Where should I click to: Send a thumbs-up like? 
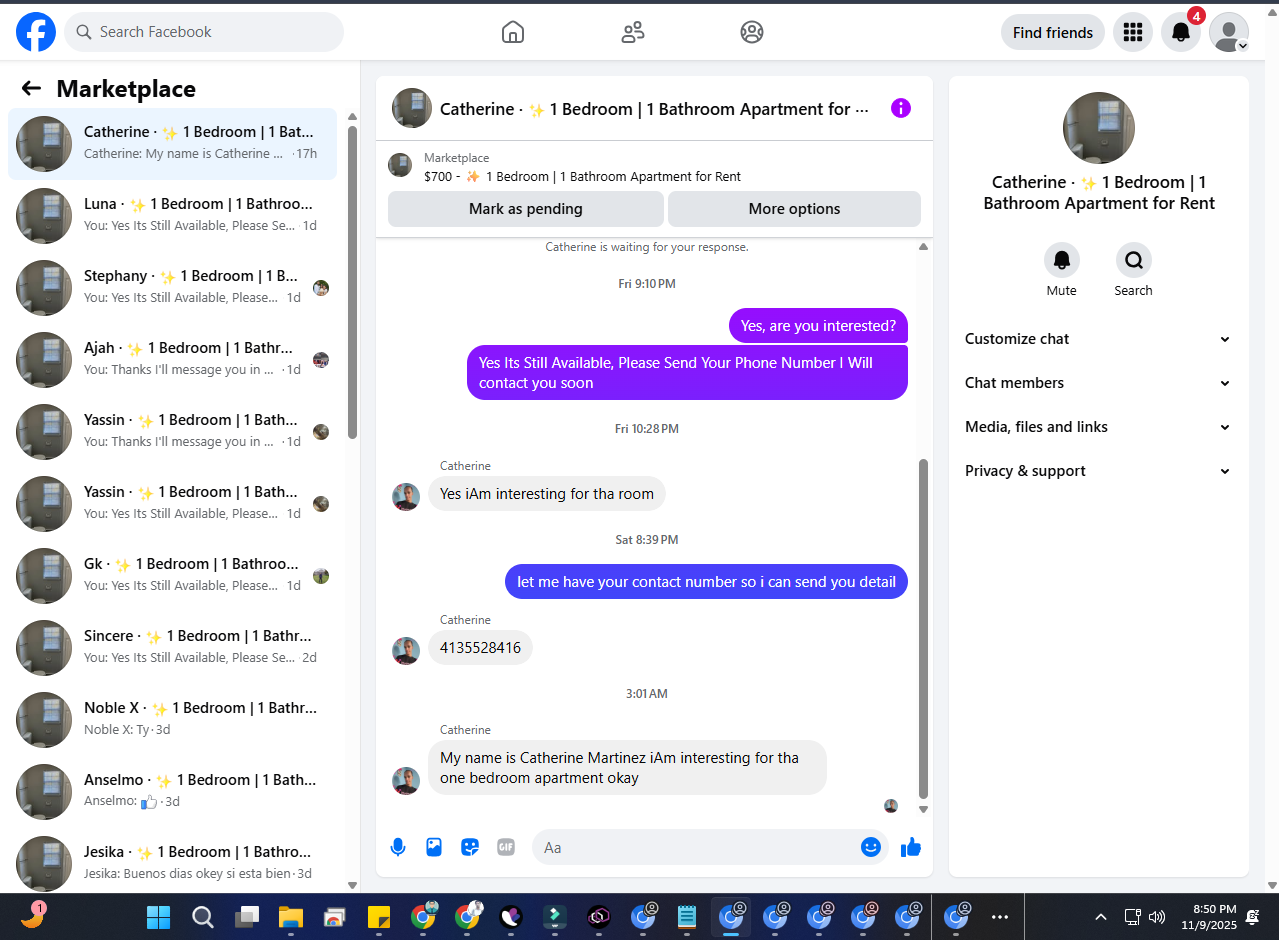(910, 847)
